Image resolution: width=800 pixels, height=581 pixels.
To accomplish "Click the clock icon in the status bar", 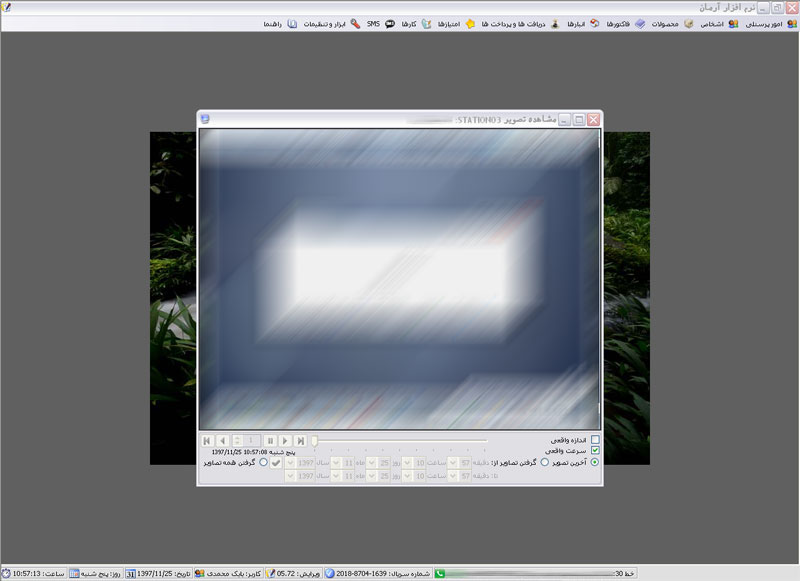I will (6, 574).
